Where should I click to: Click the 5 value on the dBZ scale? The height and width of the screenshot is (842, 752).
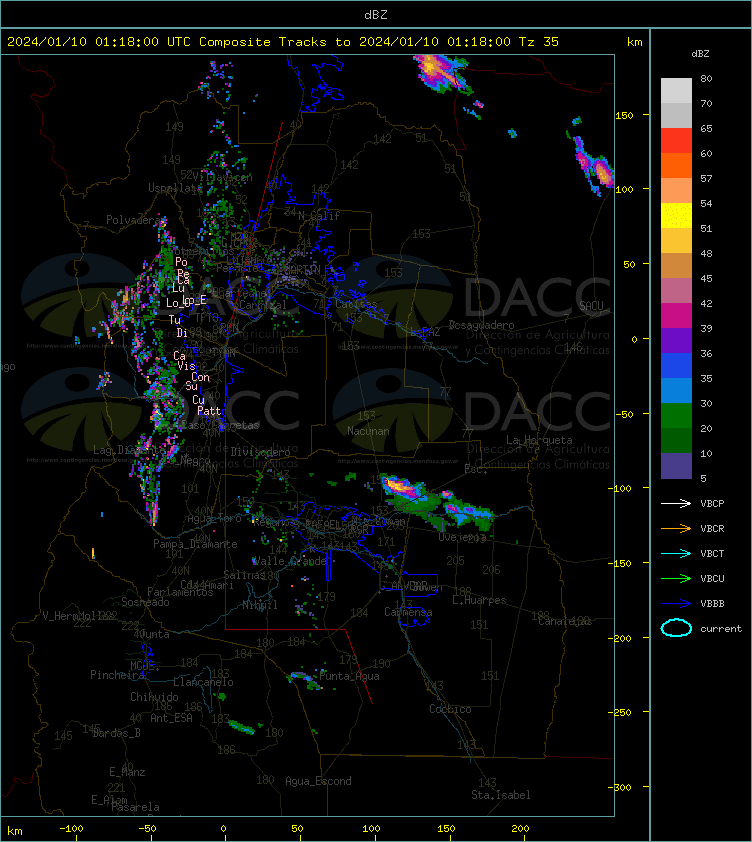703,478
